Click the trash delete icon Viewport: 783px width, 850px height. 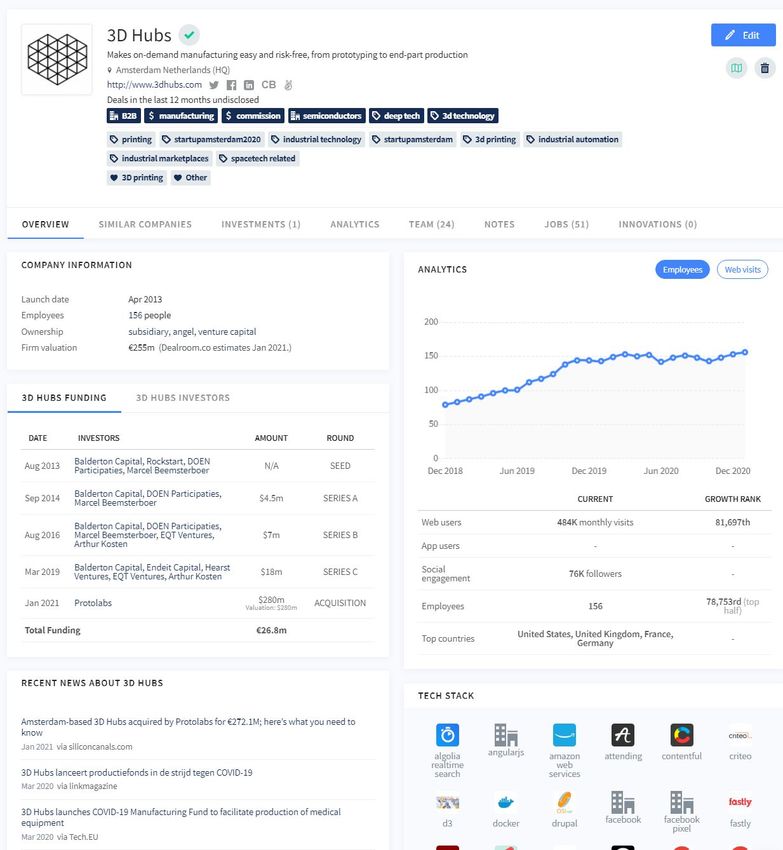click(765, 68)
